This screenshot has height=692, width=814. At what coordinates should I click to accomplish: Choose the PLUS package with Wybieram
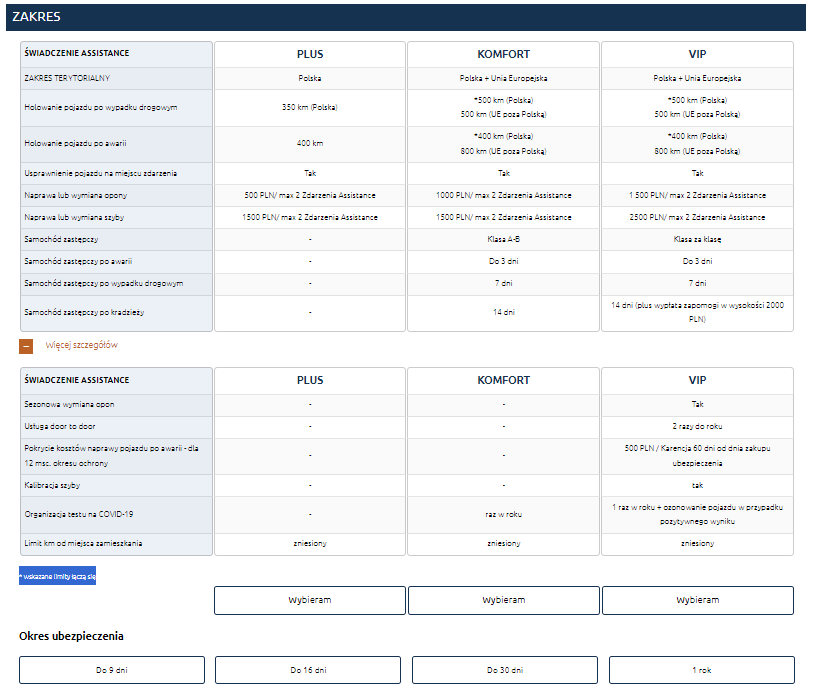click(309, 600)
